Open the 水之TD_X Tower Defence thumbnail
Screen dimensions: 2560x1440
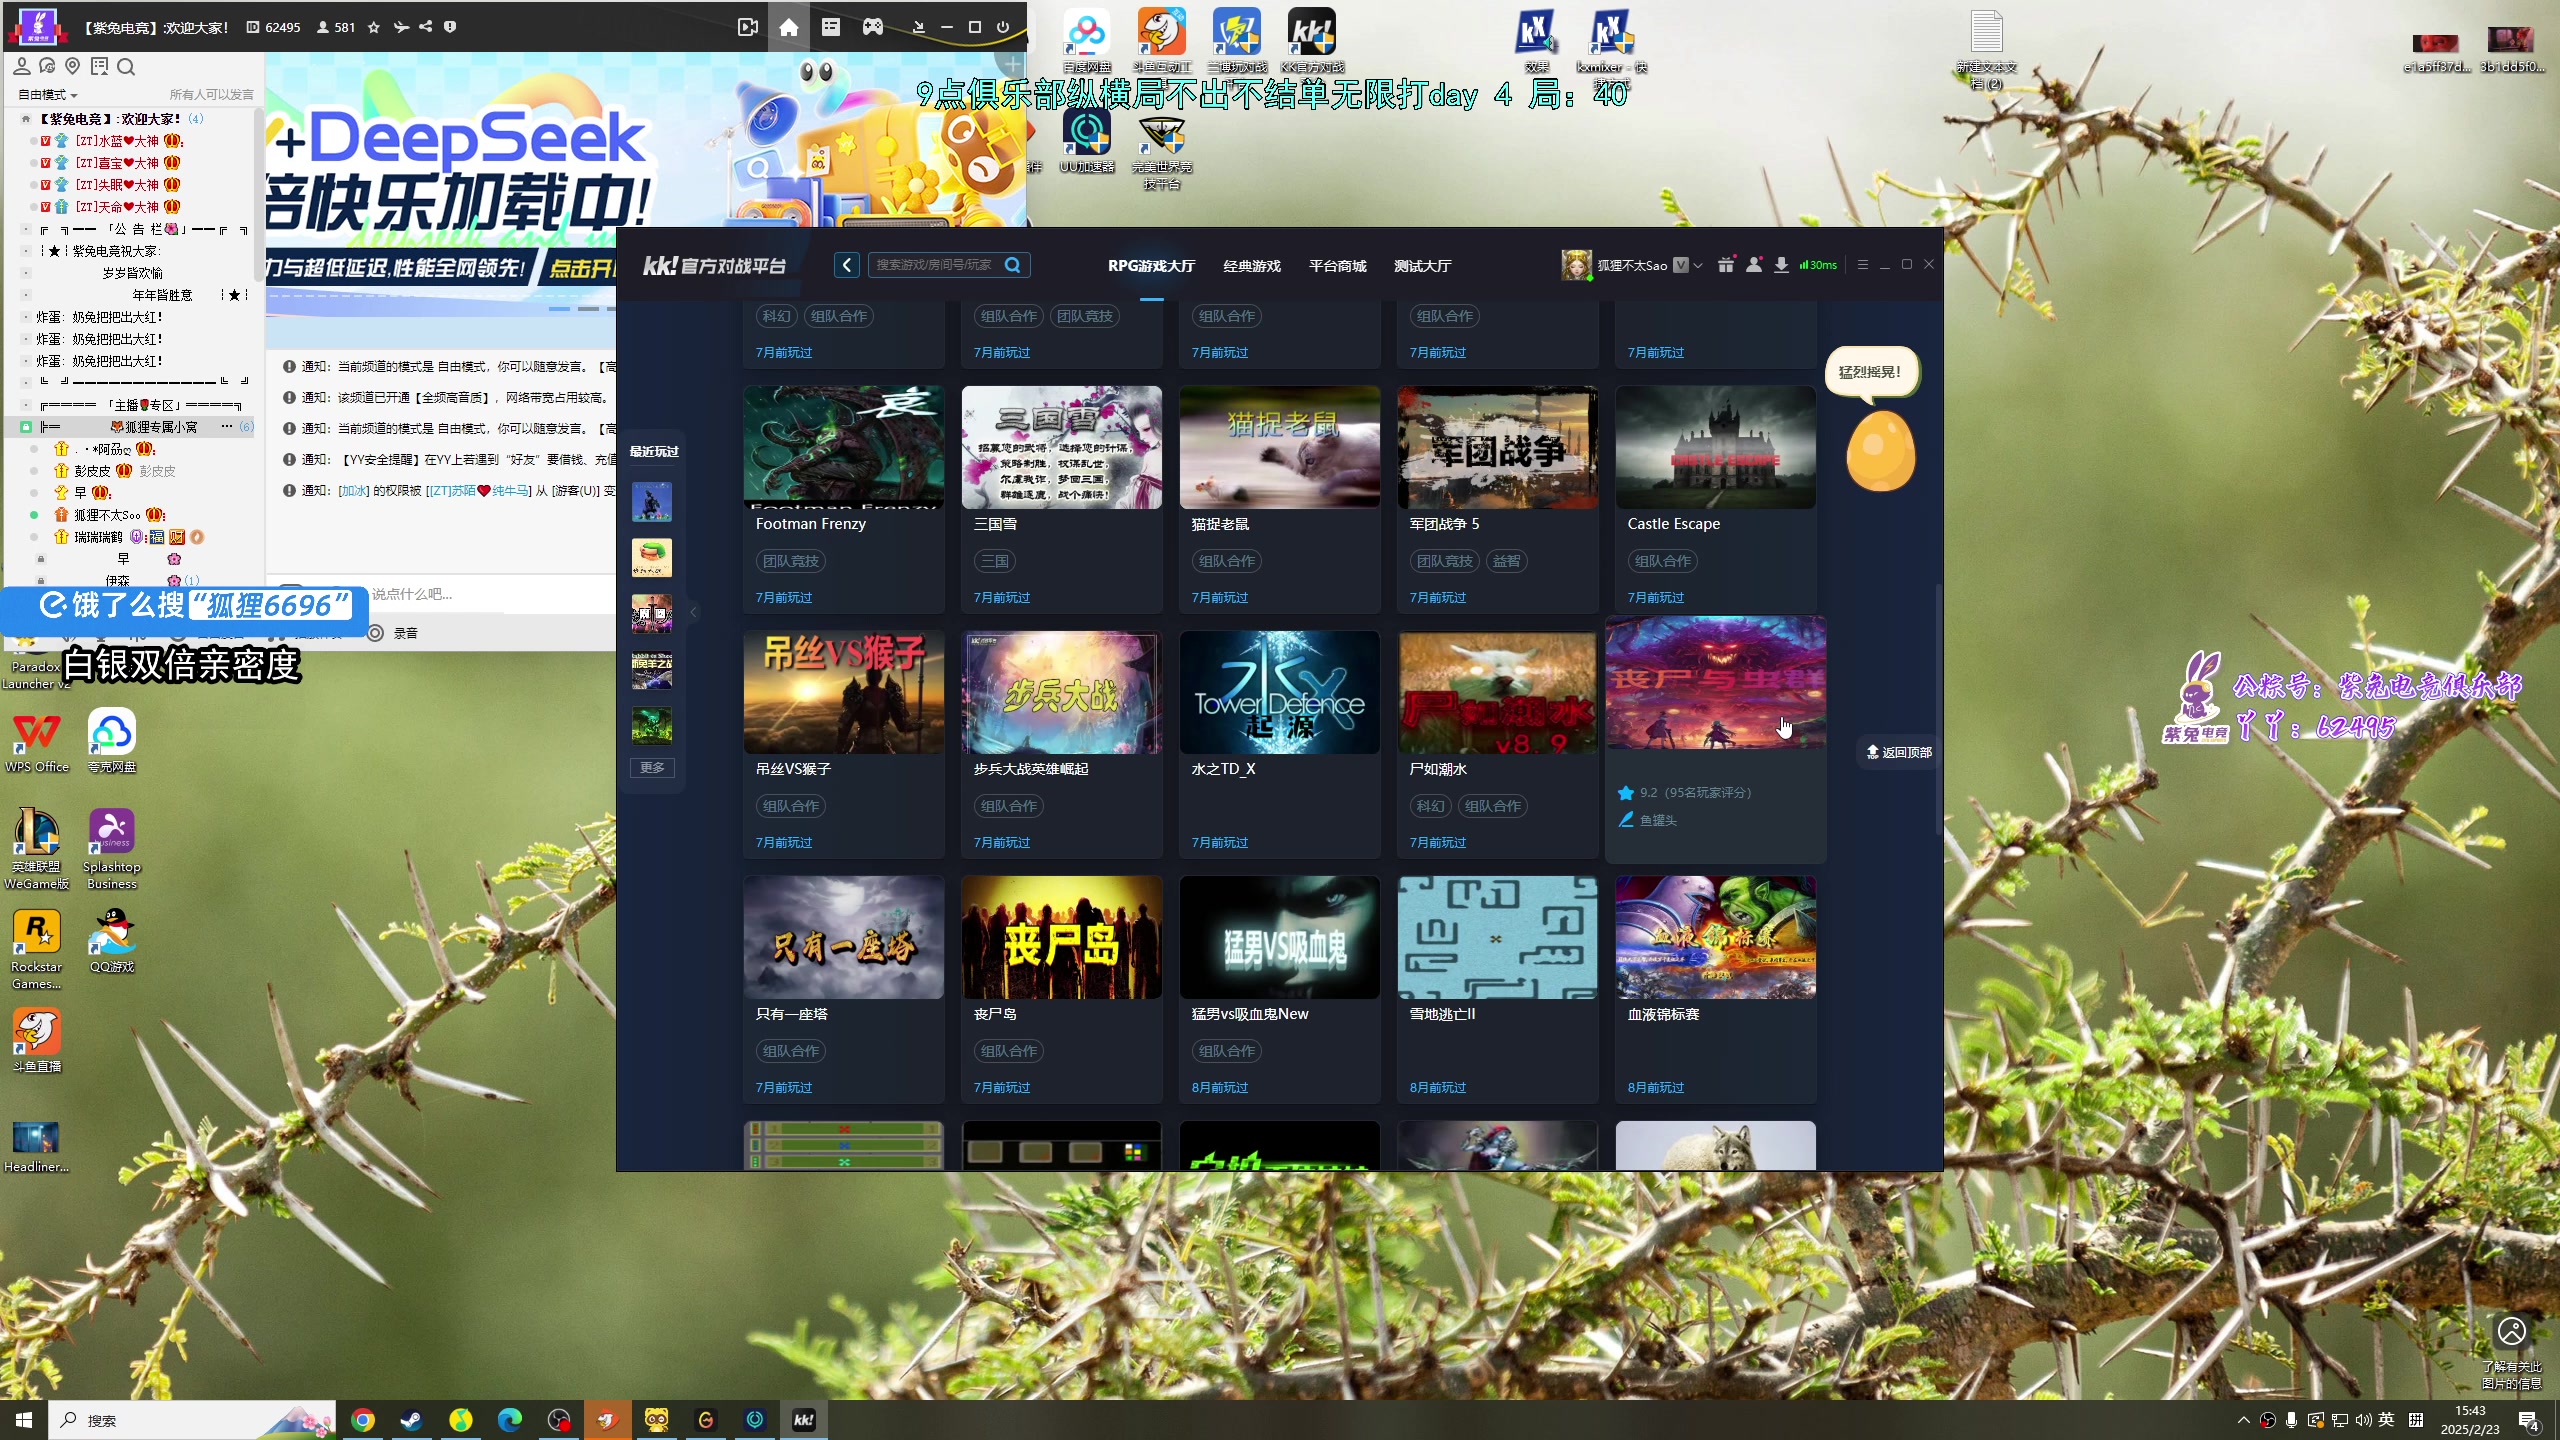1279,692
